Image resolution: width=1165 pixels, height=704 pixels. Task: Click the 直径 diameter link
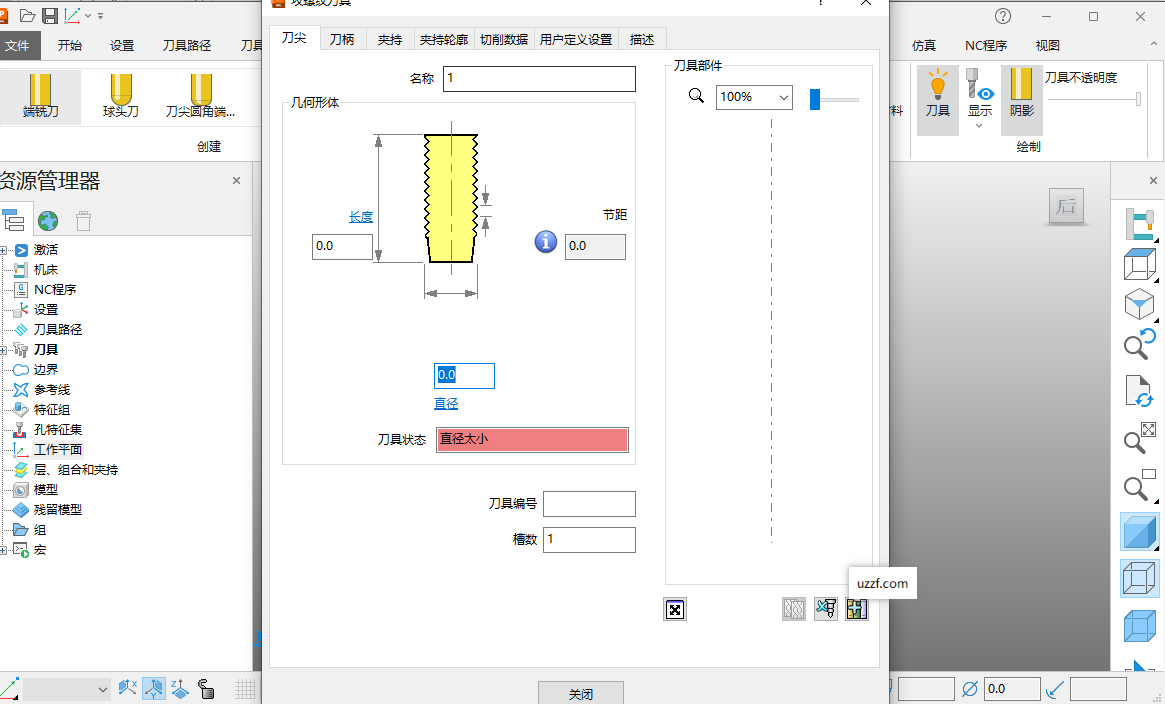446,403
